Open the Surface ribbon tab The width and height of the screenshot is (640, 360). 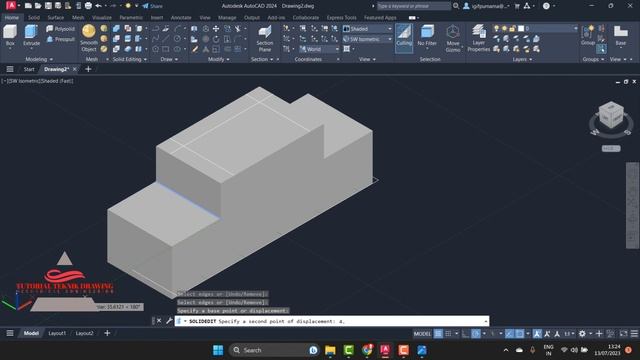(56, 18)
